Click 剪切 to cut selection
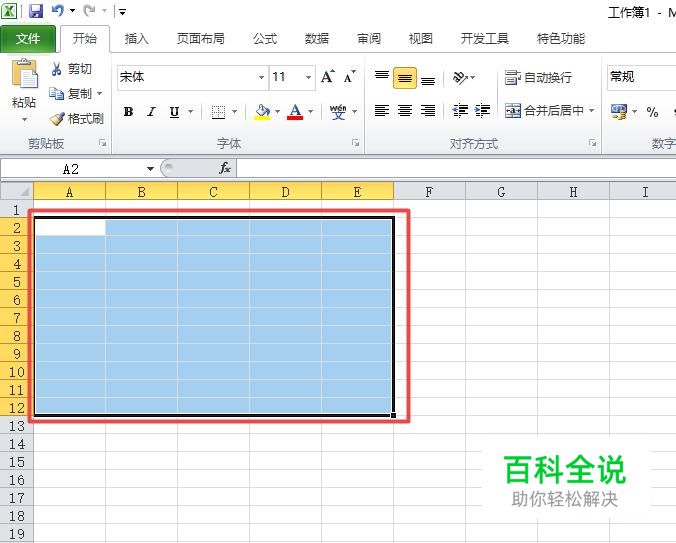676x543 pixels. click(72, 69)
